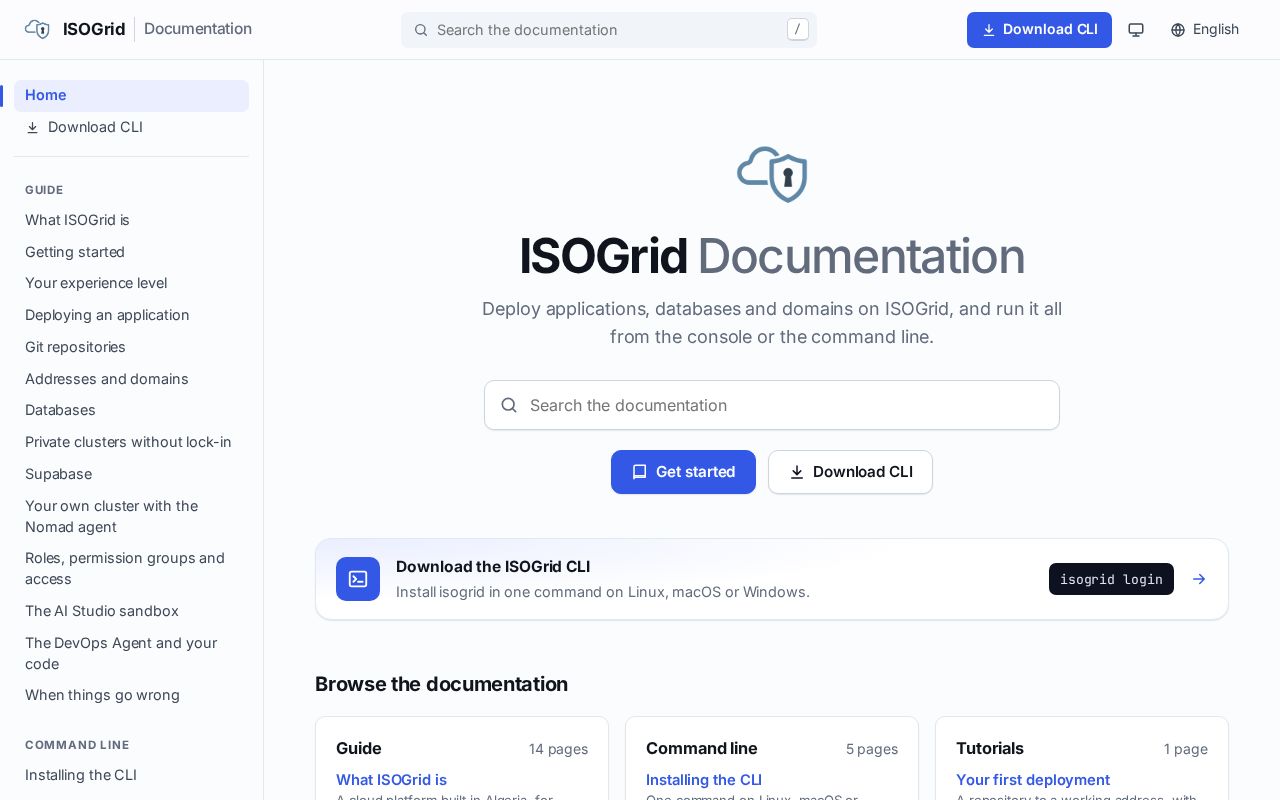This screenshot has height=800, width=1280.
Task: Click the book icon on Get started
Action: pyautogui.click(x=640, y=472)
